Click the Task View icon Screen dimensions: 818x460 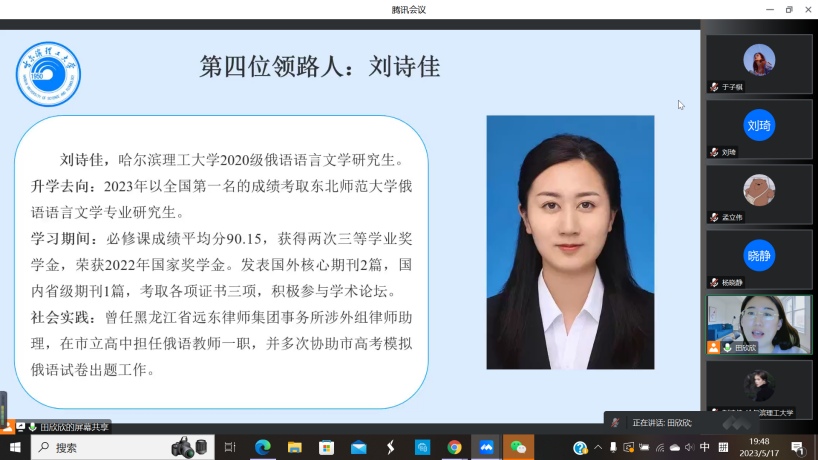230,447
